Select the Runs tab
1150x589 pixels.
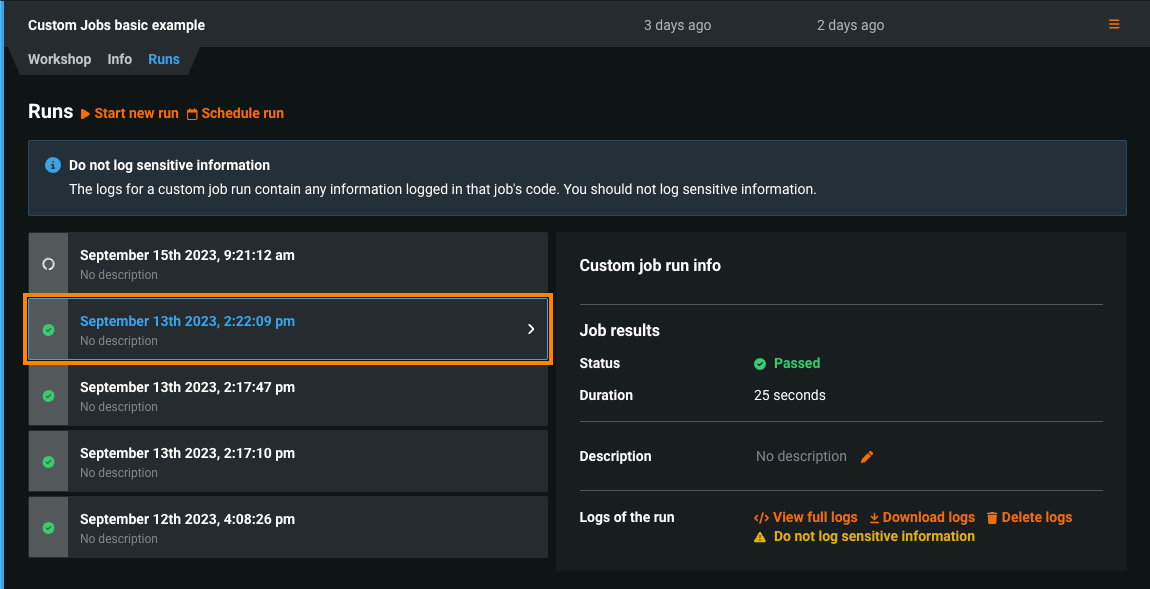click(x=164, y=59)
